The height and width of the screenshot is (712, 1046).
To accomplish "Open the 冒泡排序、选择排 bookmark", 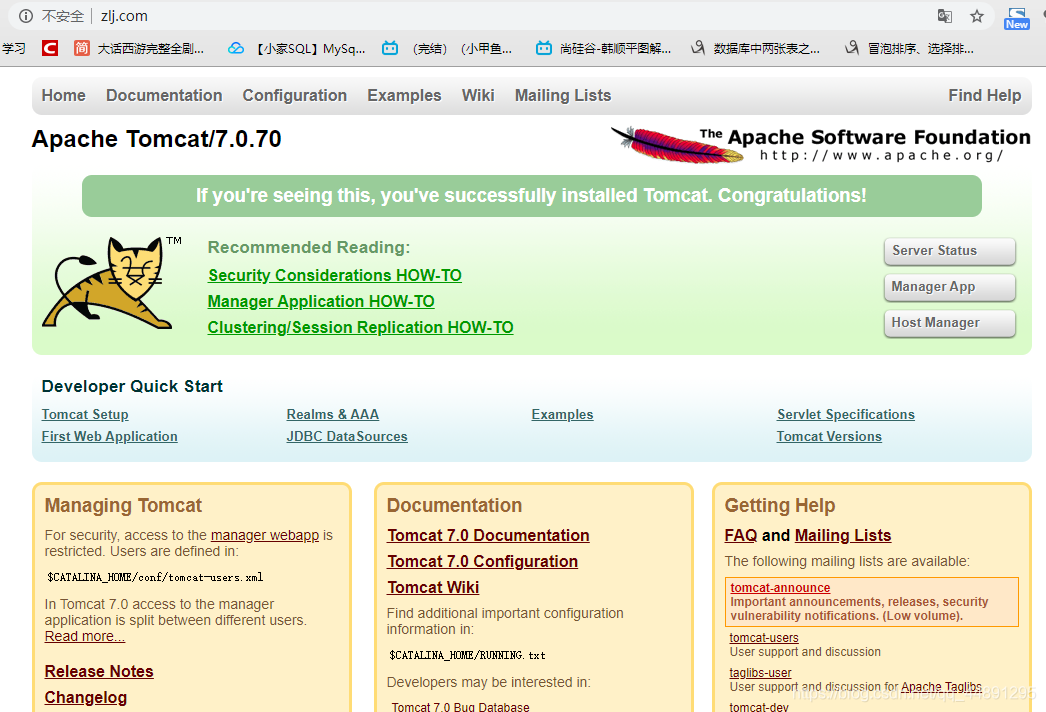I will 909,48.
